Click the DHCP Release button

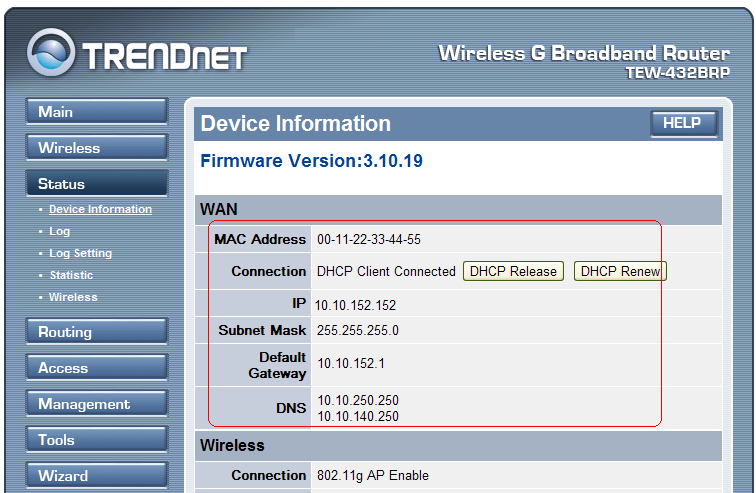point(513,271)
